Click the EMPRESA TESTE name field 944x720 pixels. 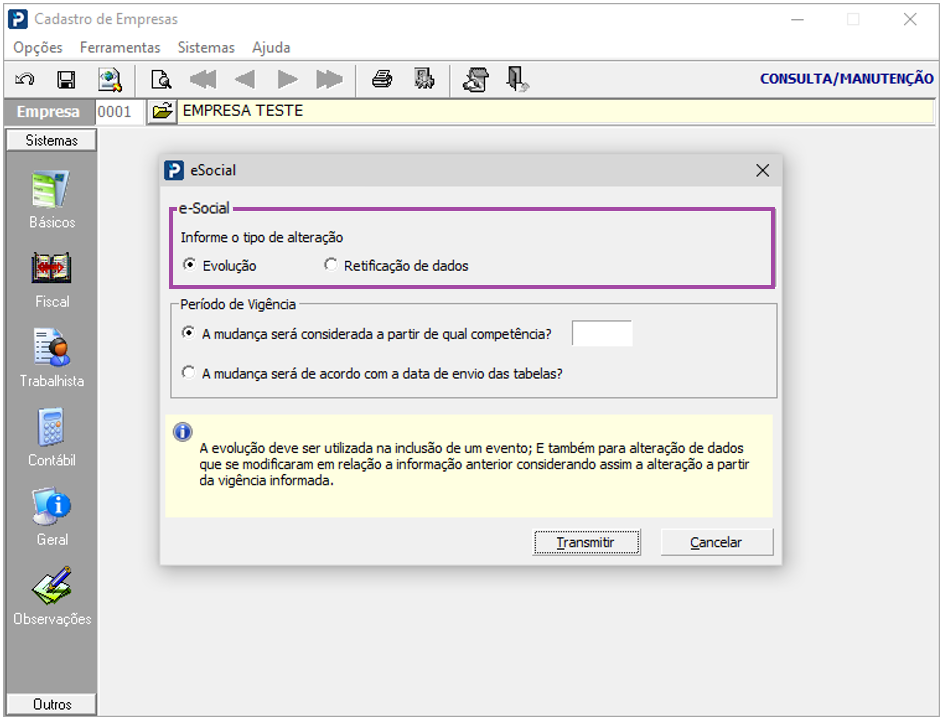[555, 111]
